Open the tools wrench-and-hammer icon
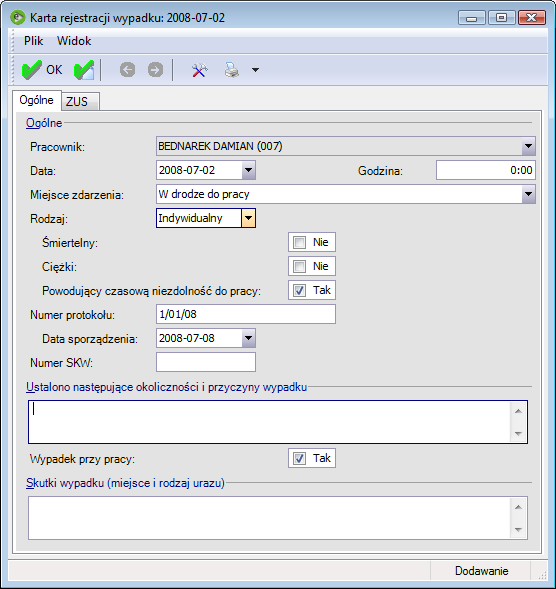The width and height of the screenshot is (556, 589). click(199, 70)
